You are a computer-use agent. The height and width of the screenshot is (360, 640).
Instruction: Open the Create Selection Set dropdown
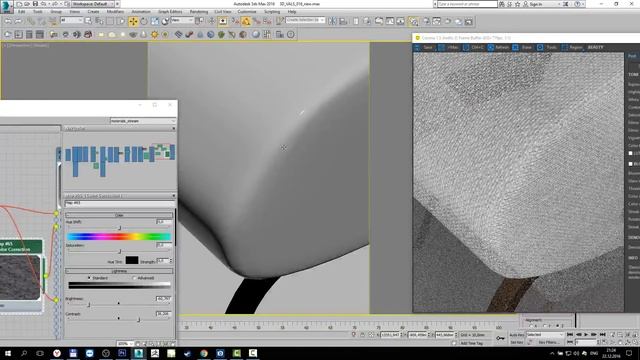pyautogui.click(x=305, y=20)
